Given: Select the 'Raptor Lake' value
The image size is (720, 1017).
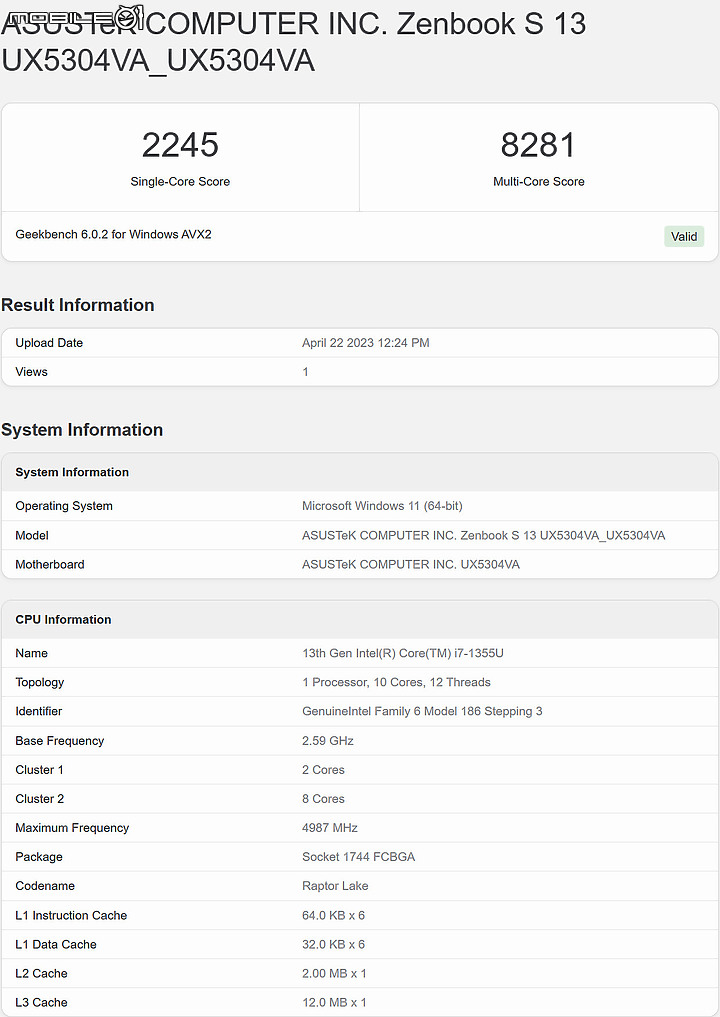Looking at the screenshot, I should (335, 886).
